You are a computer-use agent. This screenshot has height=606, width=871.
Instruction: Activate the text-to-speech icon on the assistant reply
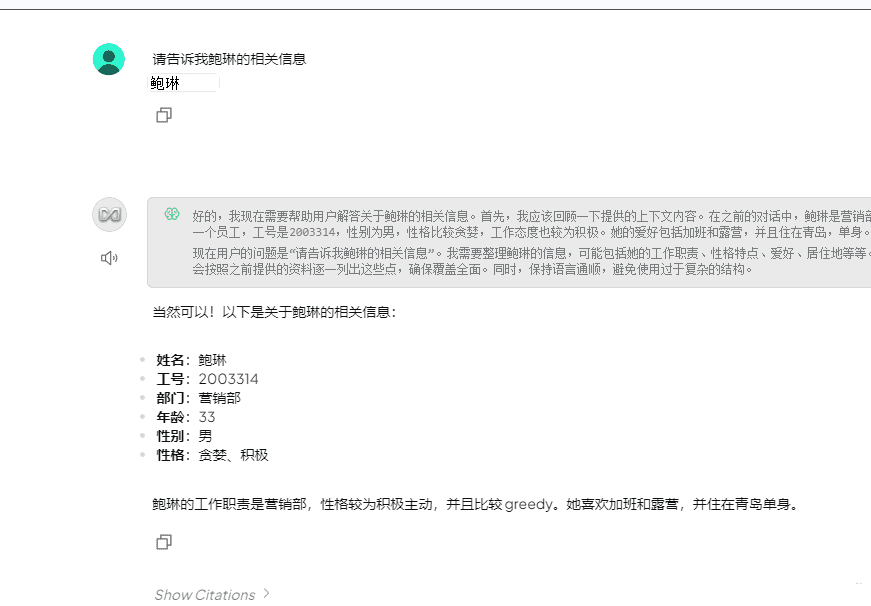pos(109,257)
